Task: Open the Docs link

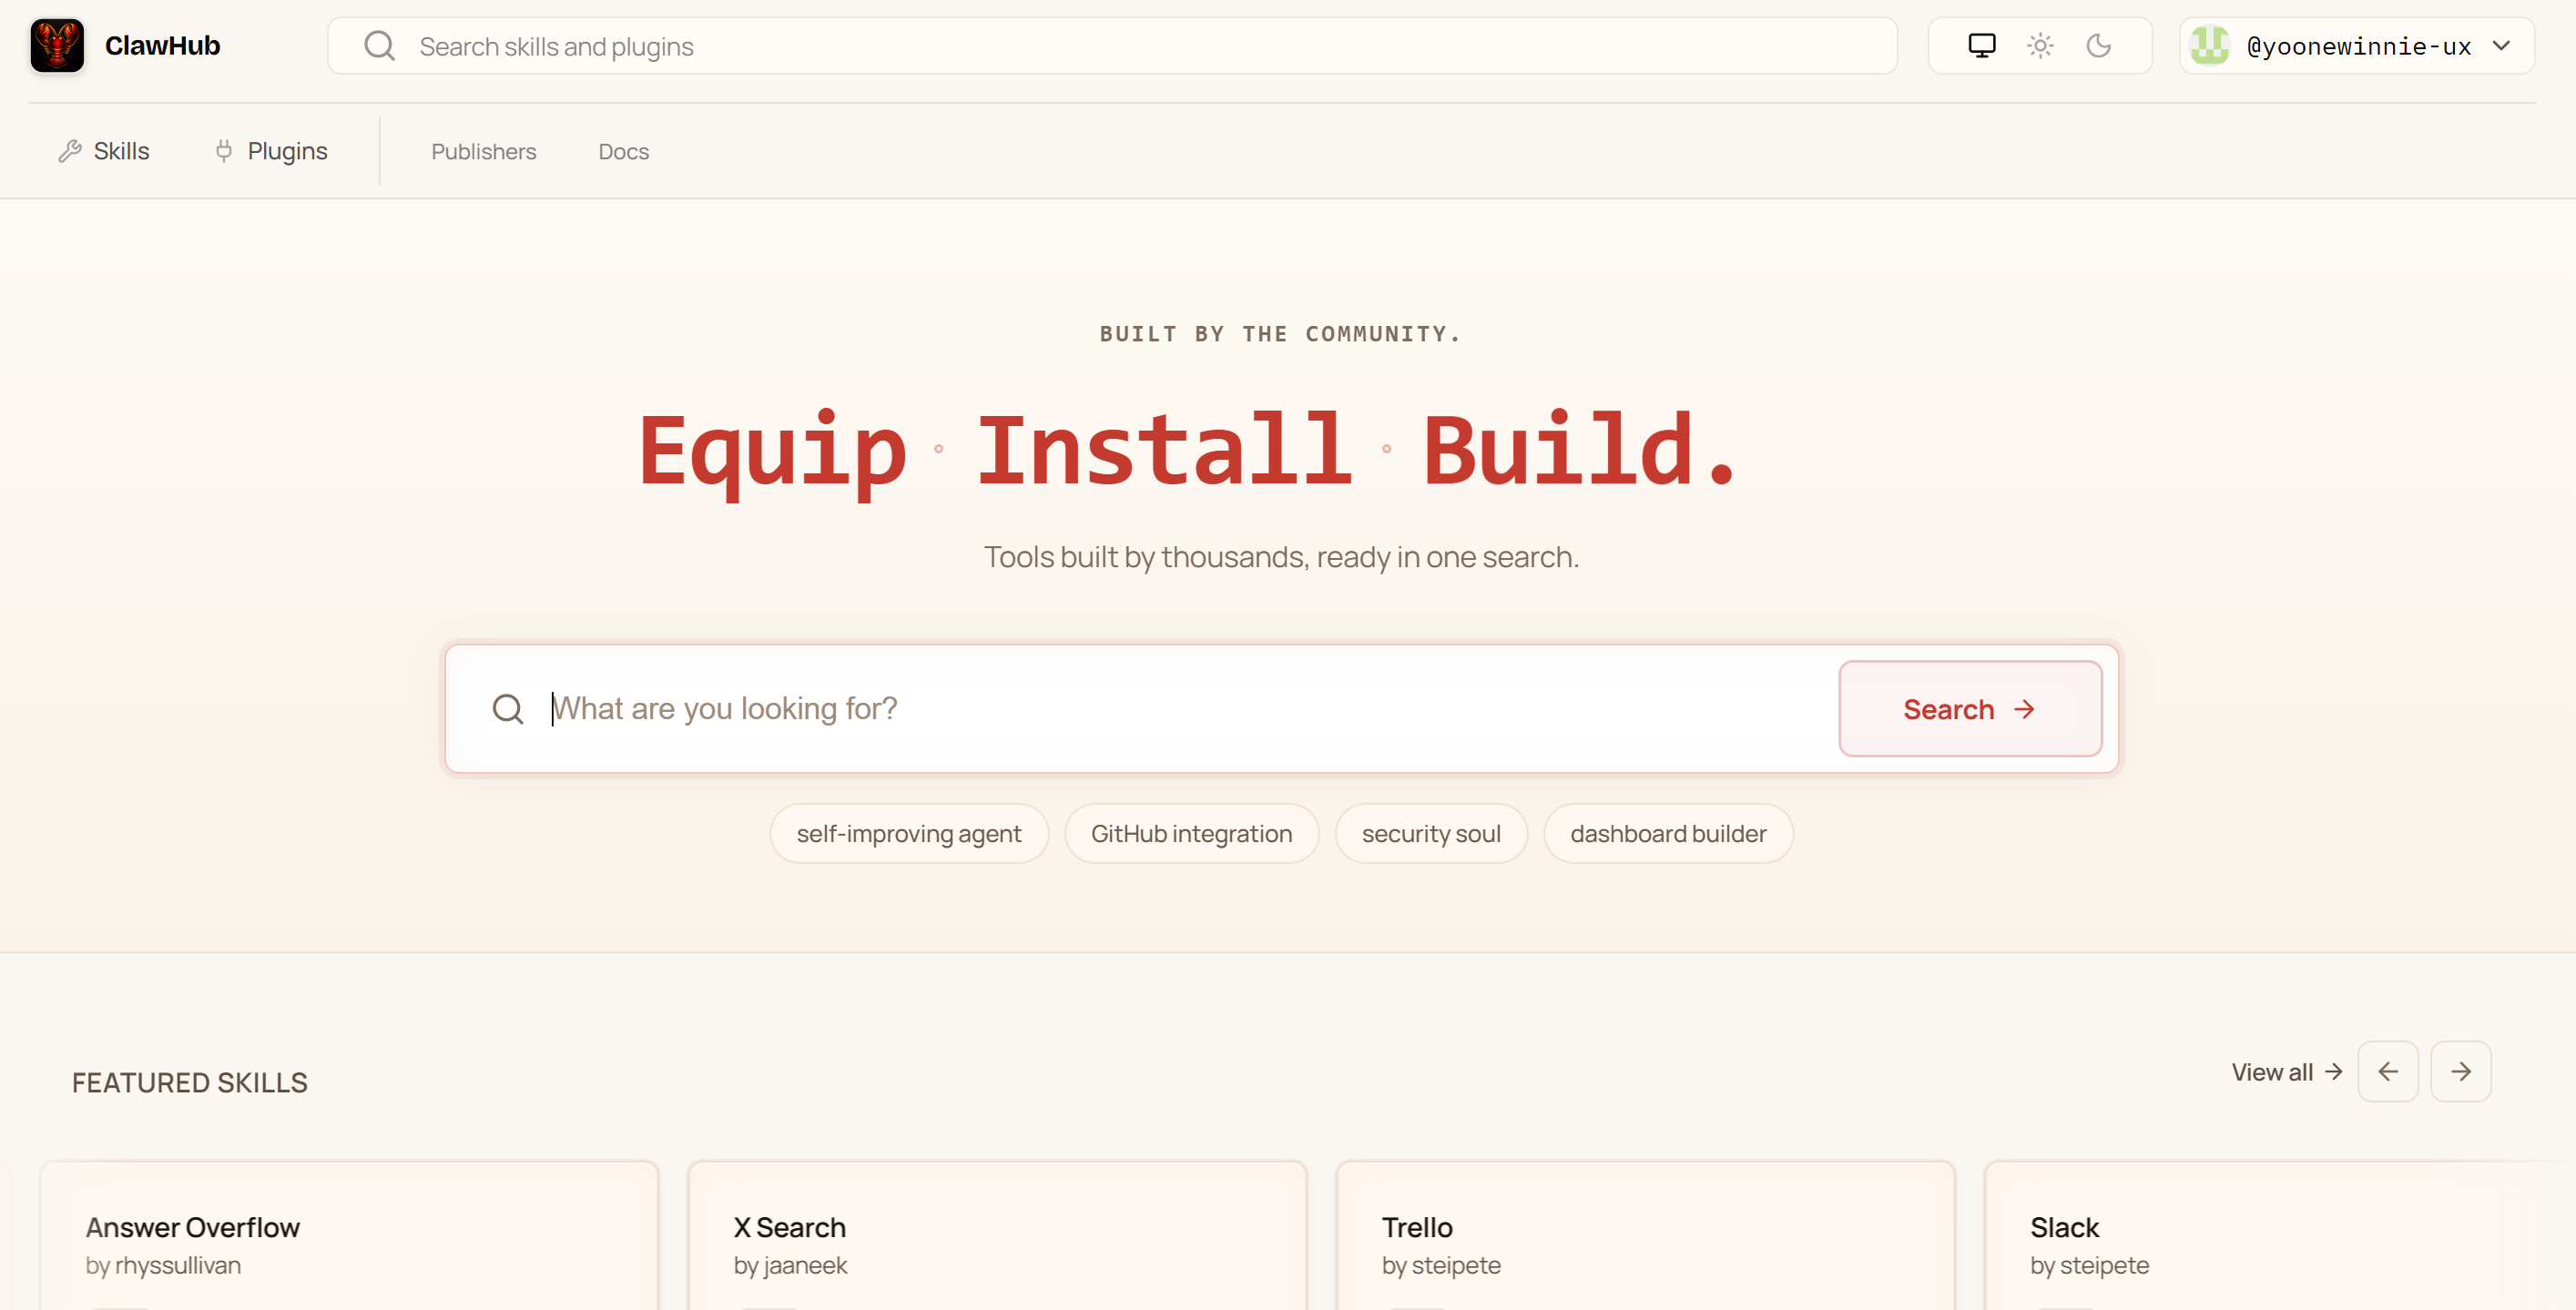Action: coord(623,152)
